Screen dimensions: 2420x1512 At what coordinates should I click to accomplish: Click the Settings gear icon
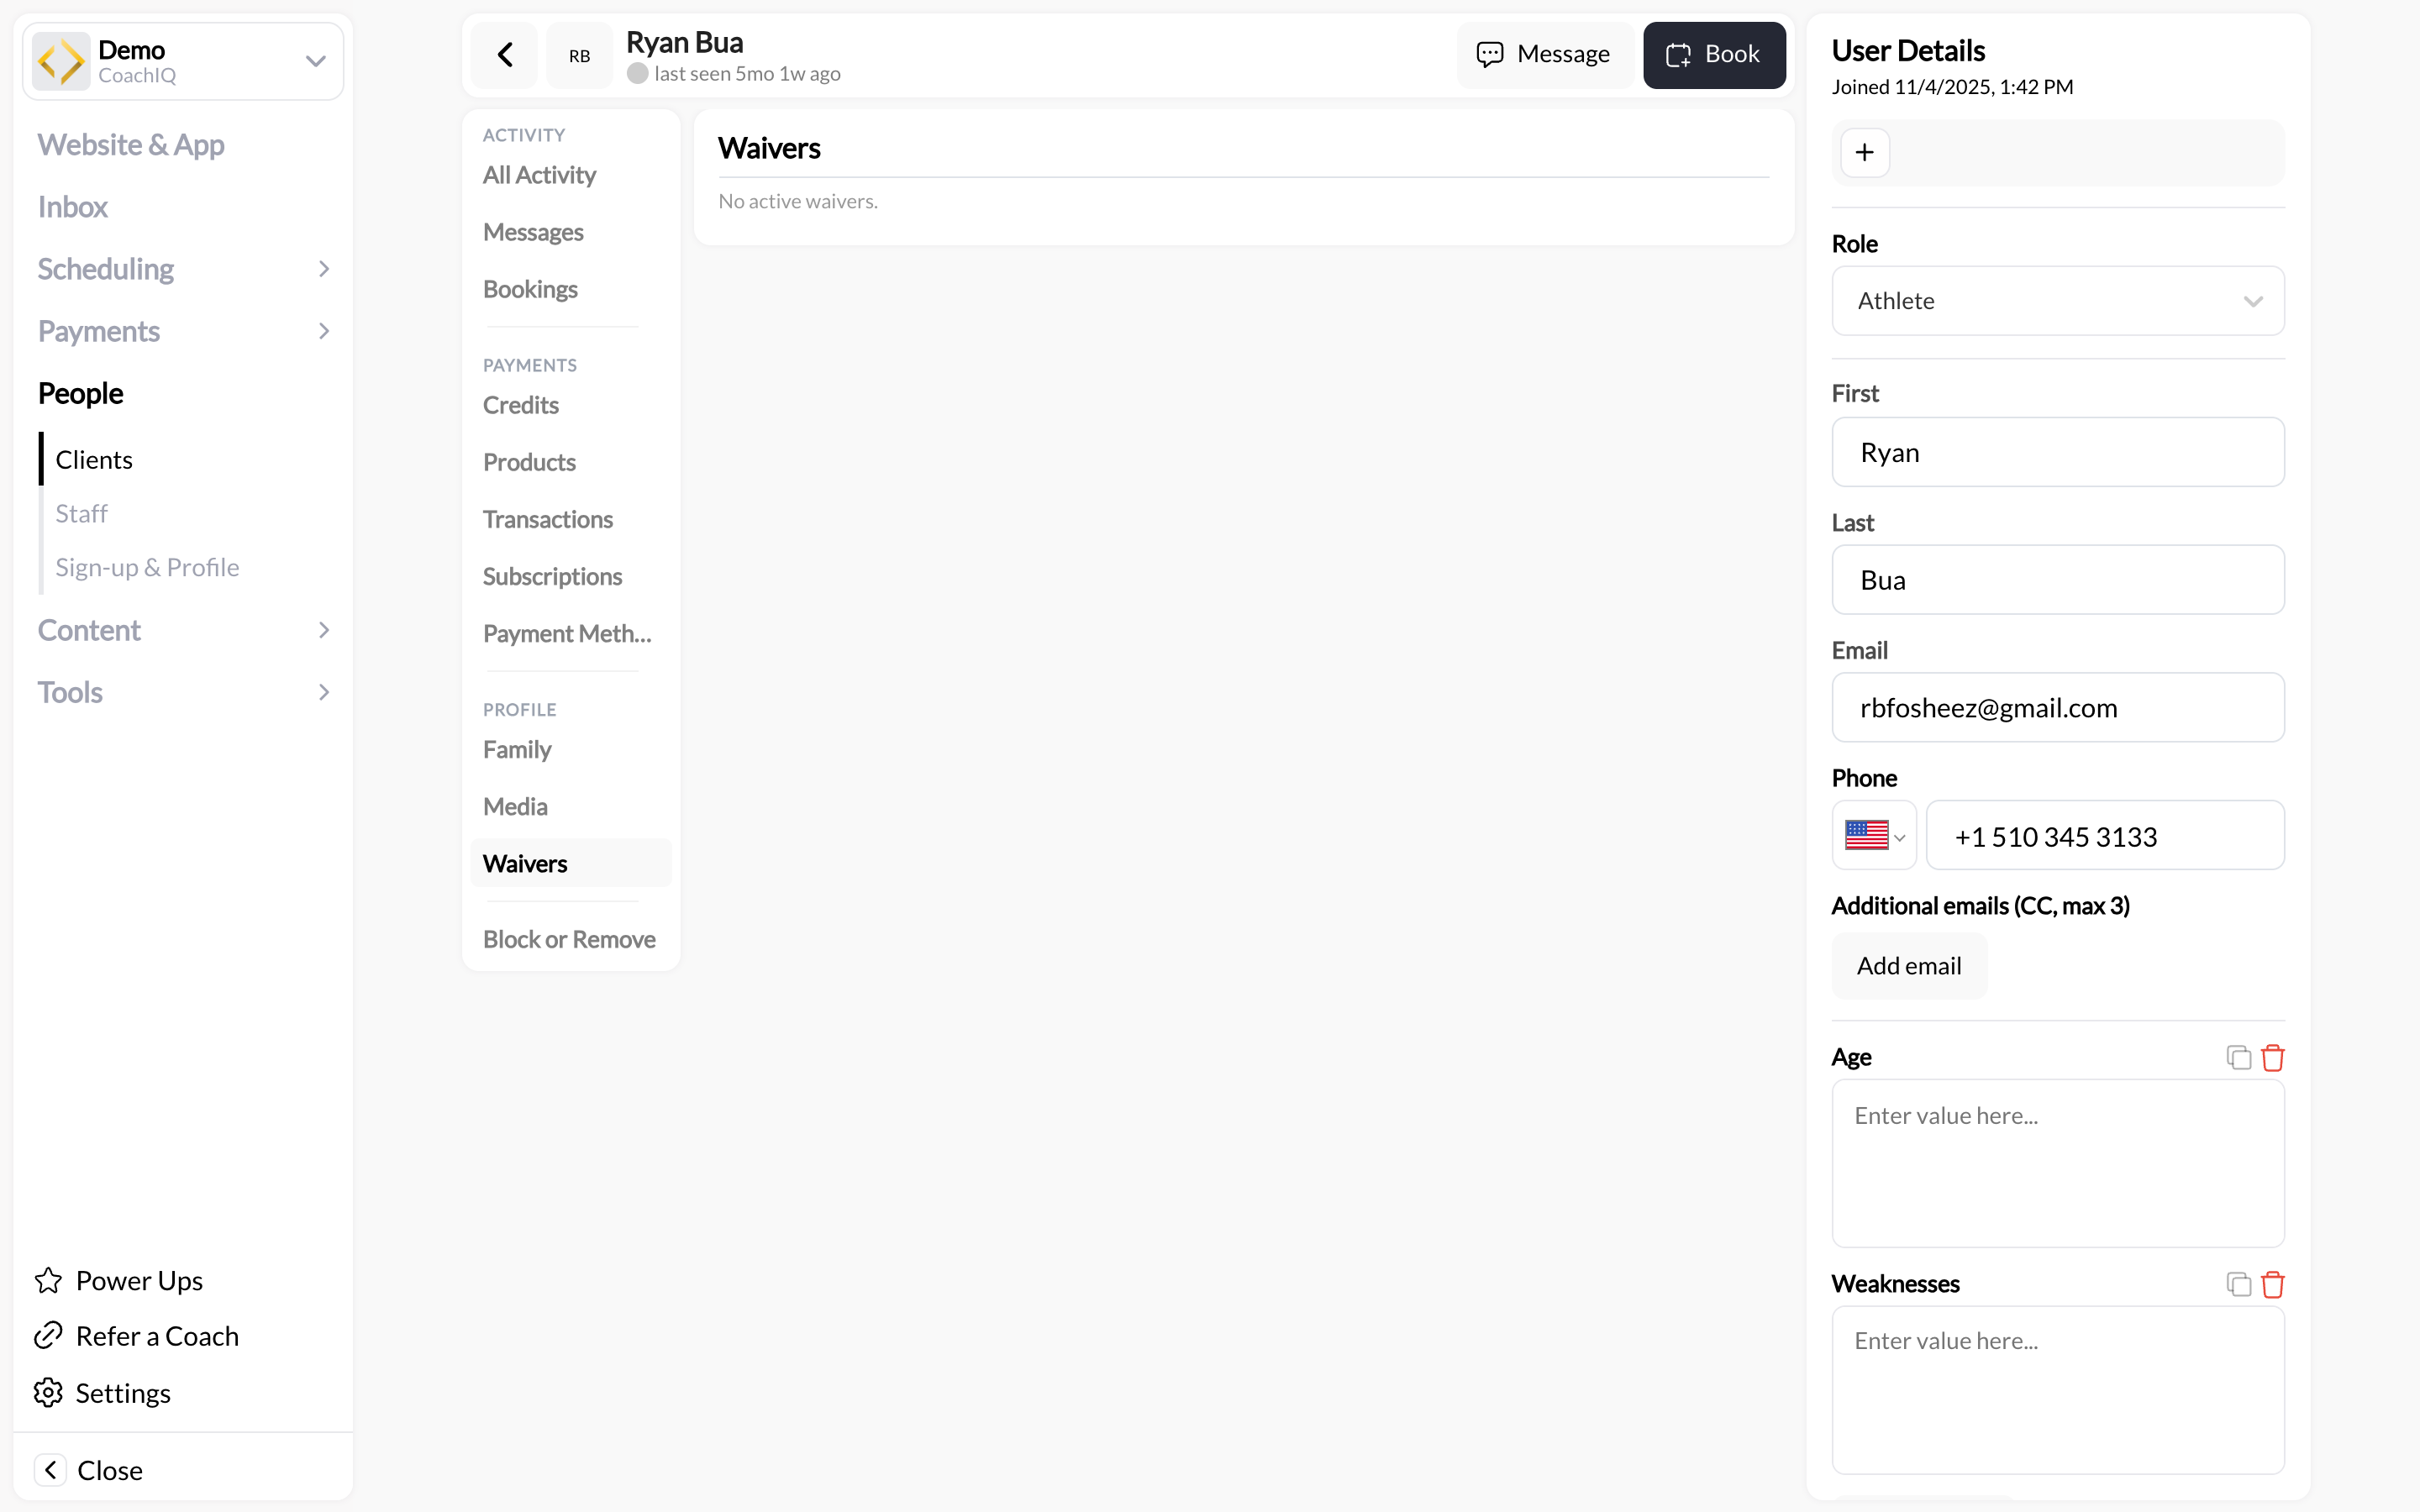coord(48,1392)
